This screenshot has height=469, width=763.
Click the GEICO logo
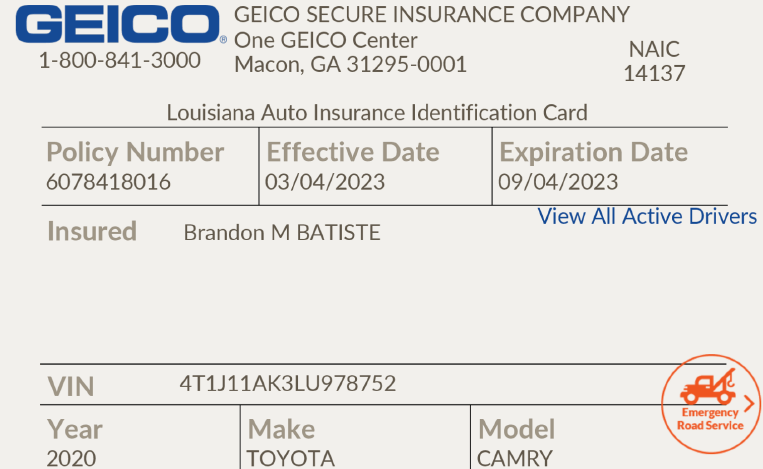click(118, 24)
